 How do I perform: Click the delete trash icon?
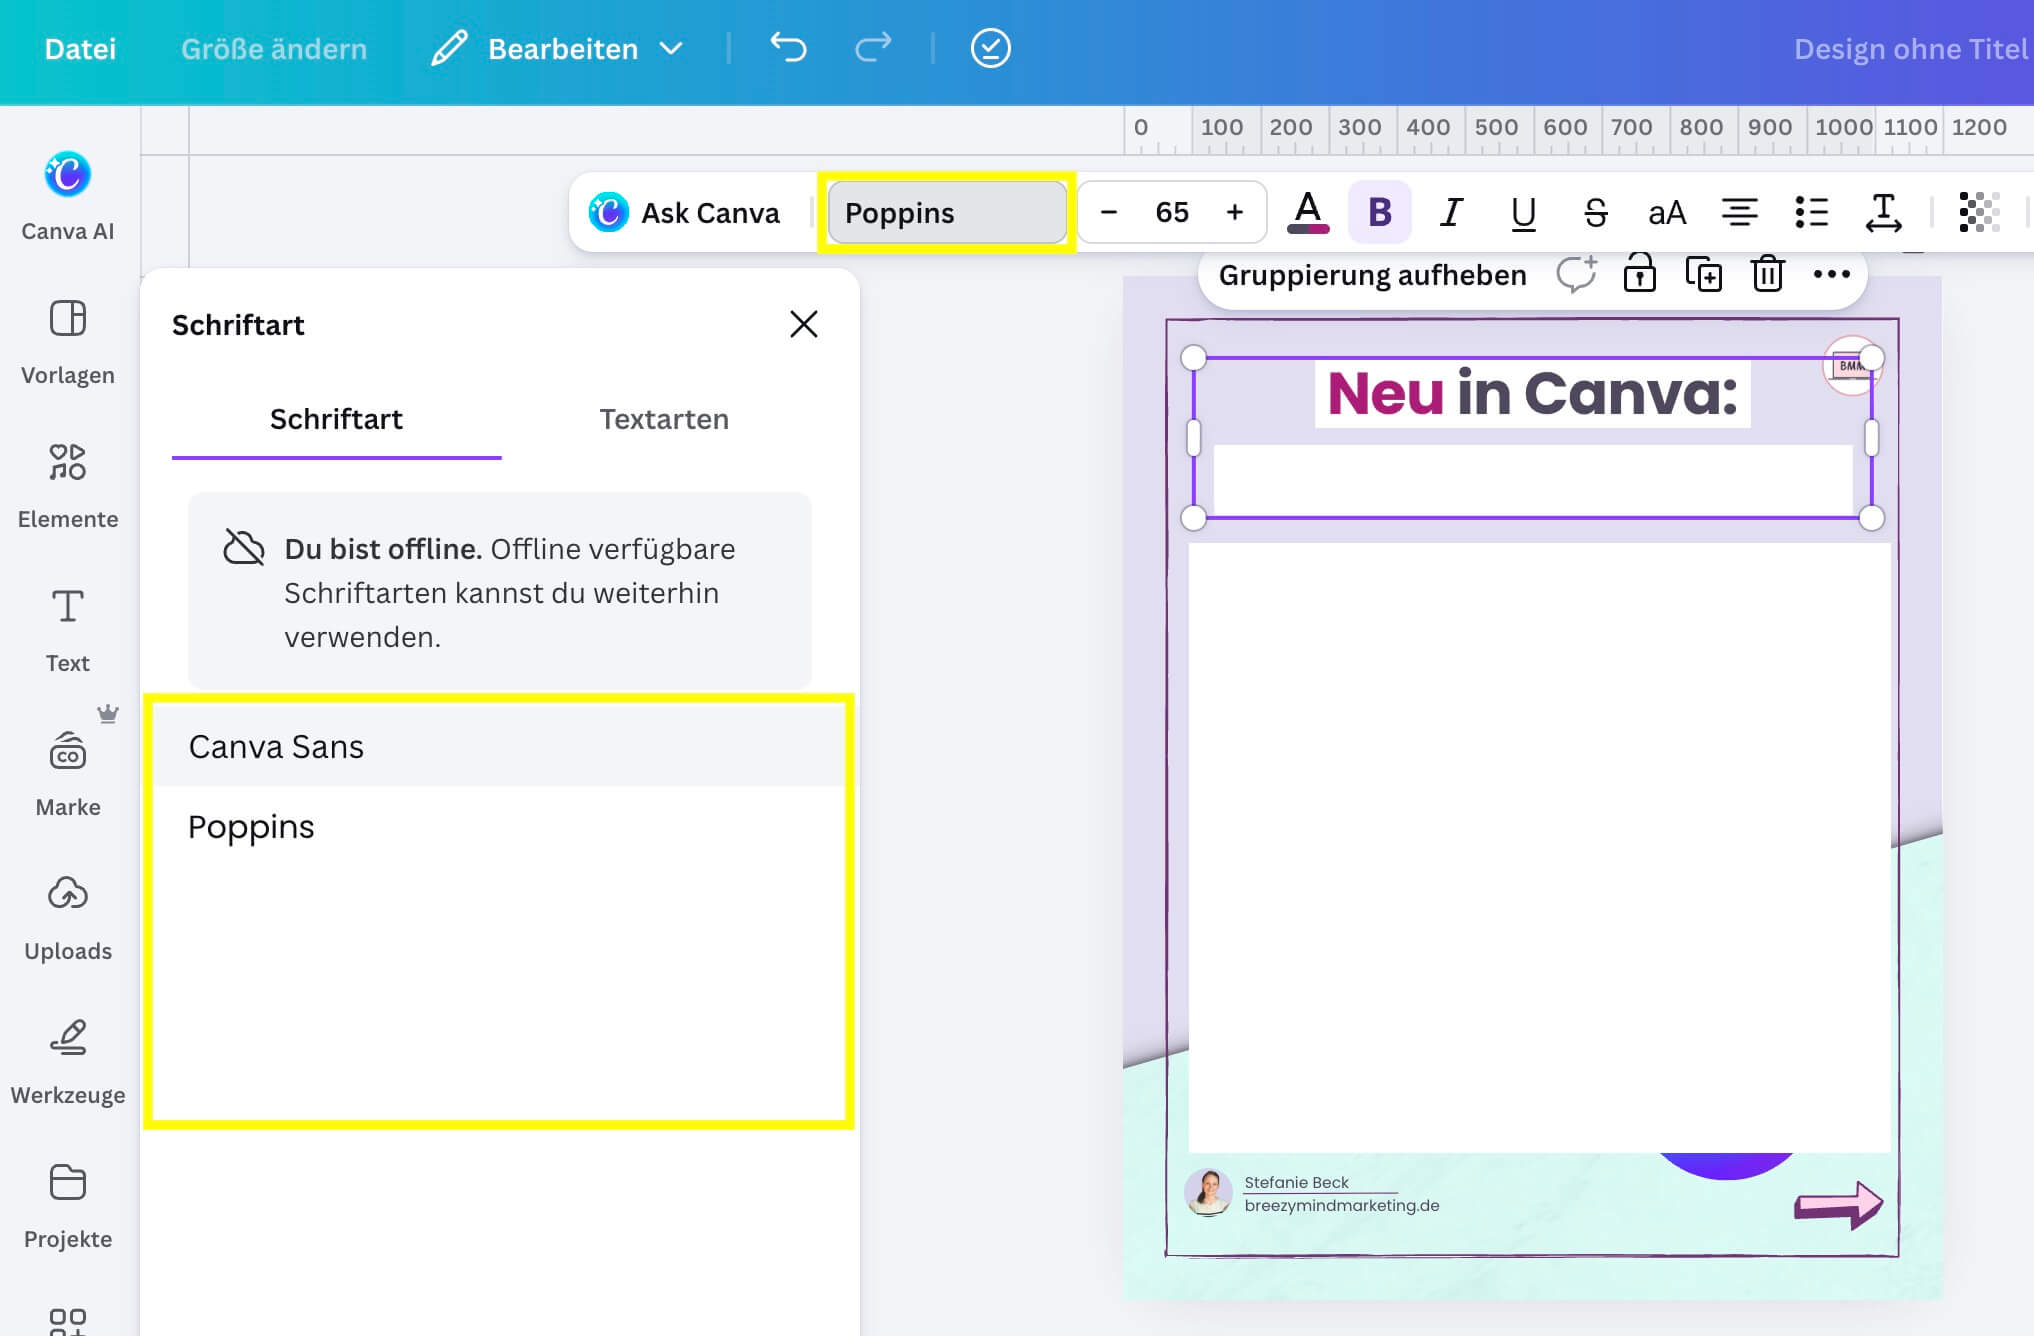[1767, 274]
